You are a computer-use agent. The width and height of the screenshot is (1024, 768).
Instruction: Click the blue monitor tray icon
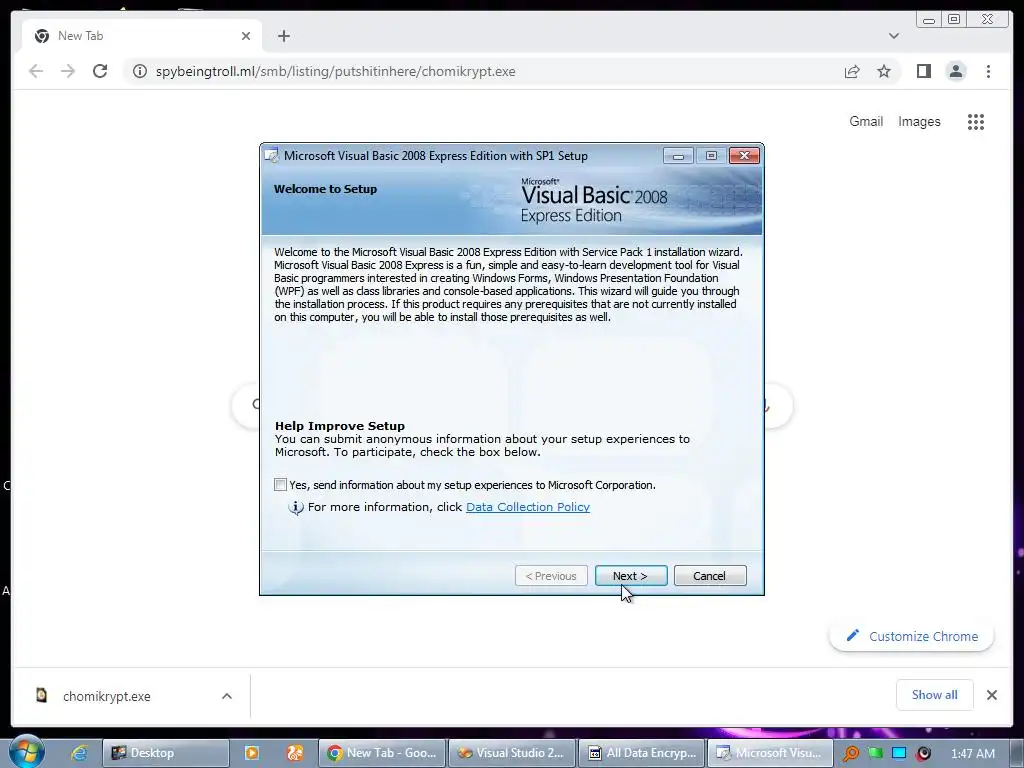899,753
